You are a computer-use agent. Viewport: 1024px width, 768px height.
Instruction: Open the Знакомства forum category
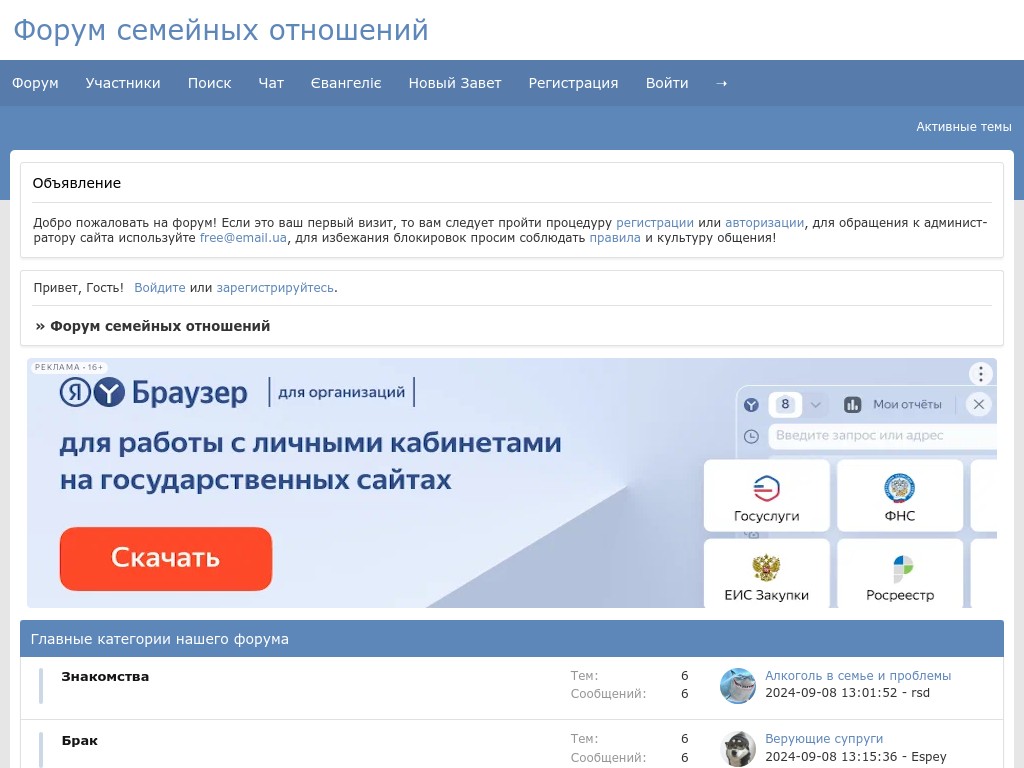click(x=105, y=677)
